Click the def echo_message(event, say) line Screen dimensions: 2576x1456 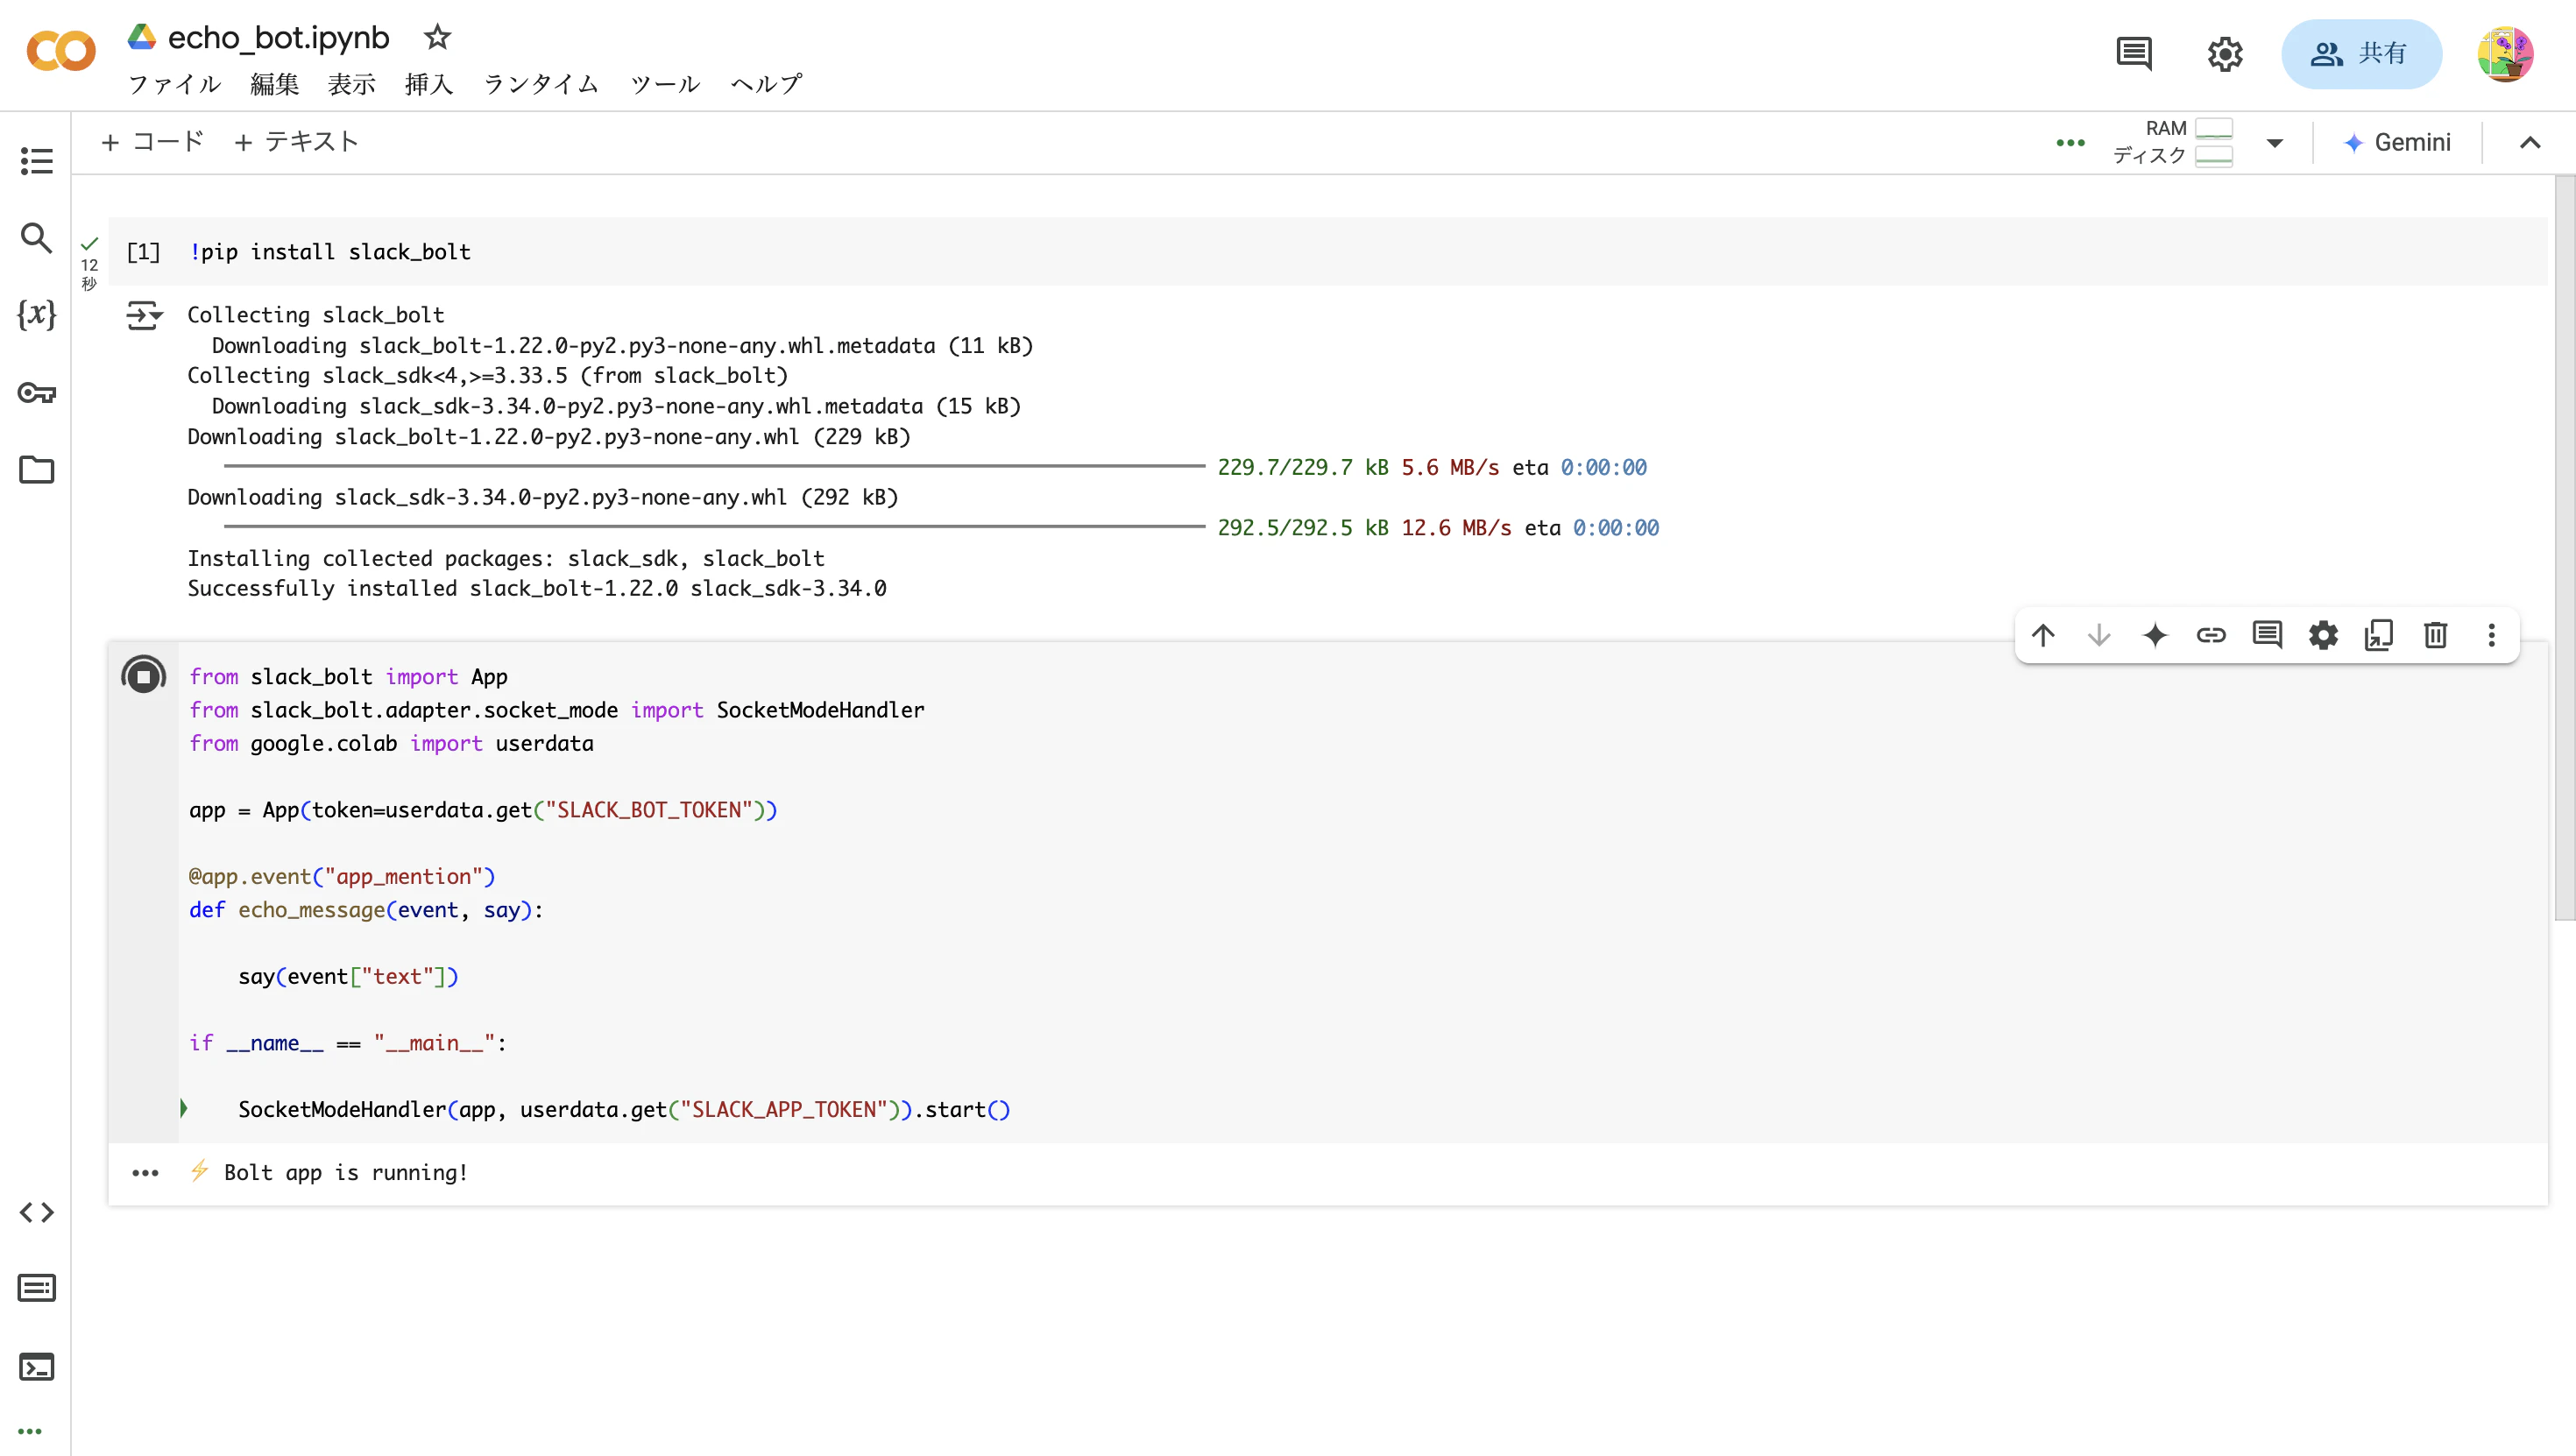coord(366,910)
